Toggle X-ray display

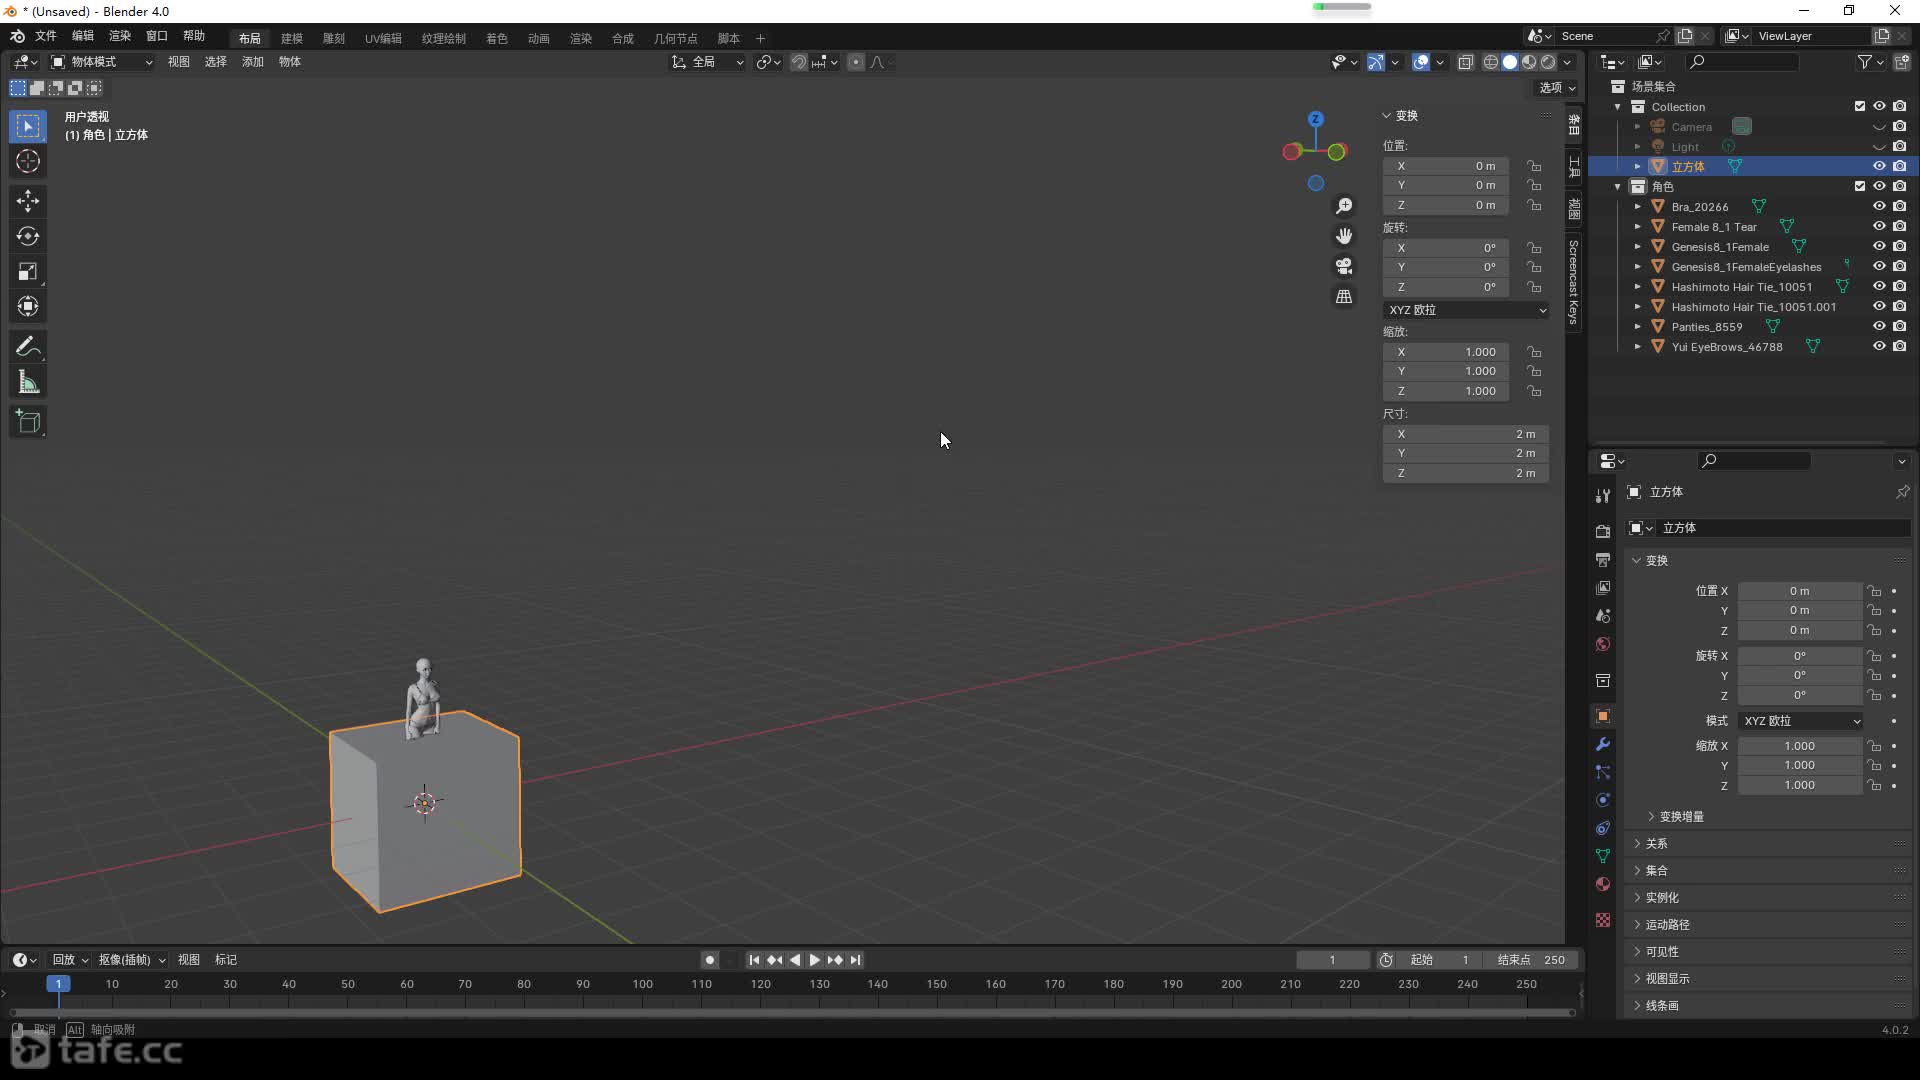tap(1466, 62)
